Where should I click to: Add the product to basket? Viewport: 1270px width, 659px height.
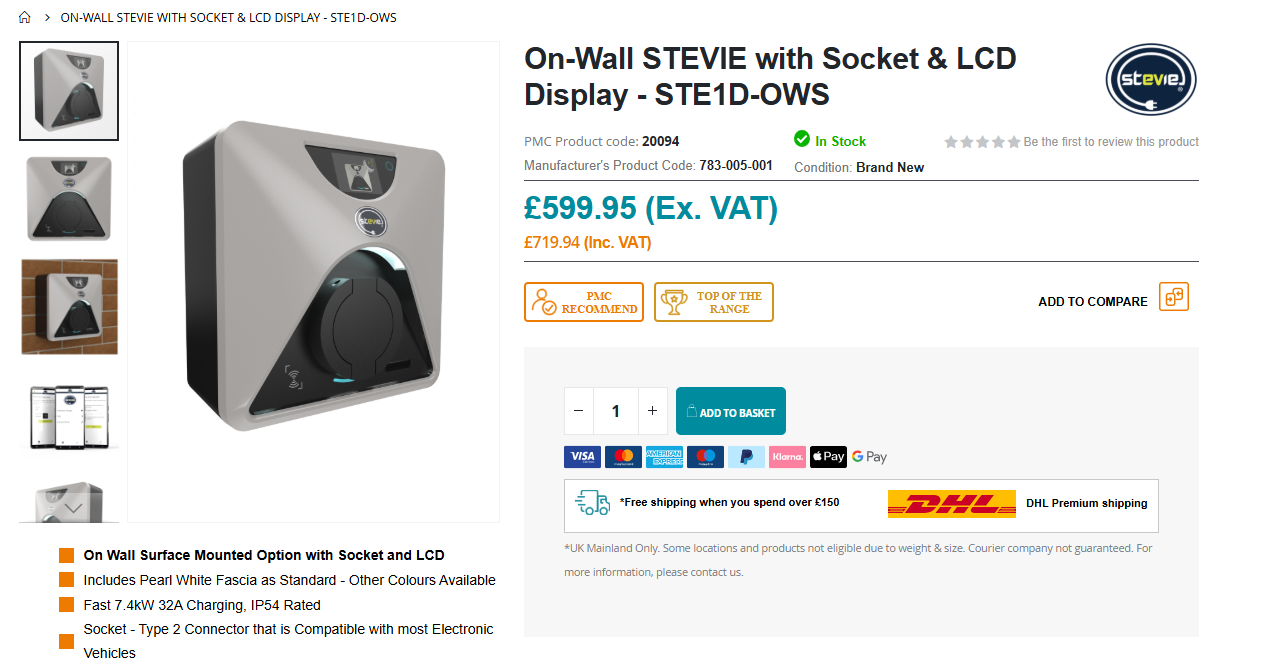[730, 411]
